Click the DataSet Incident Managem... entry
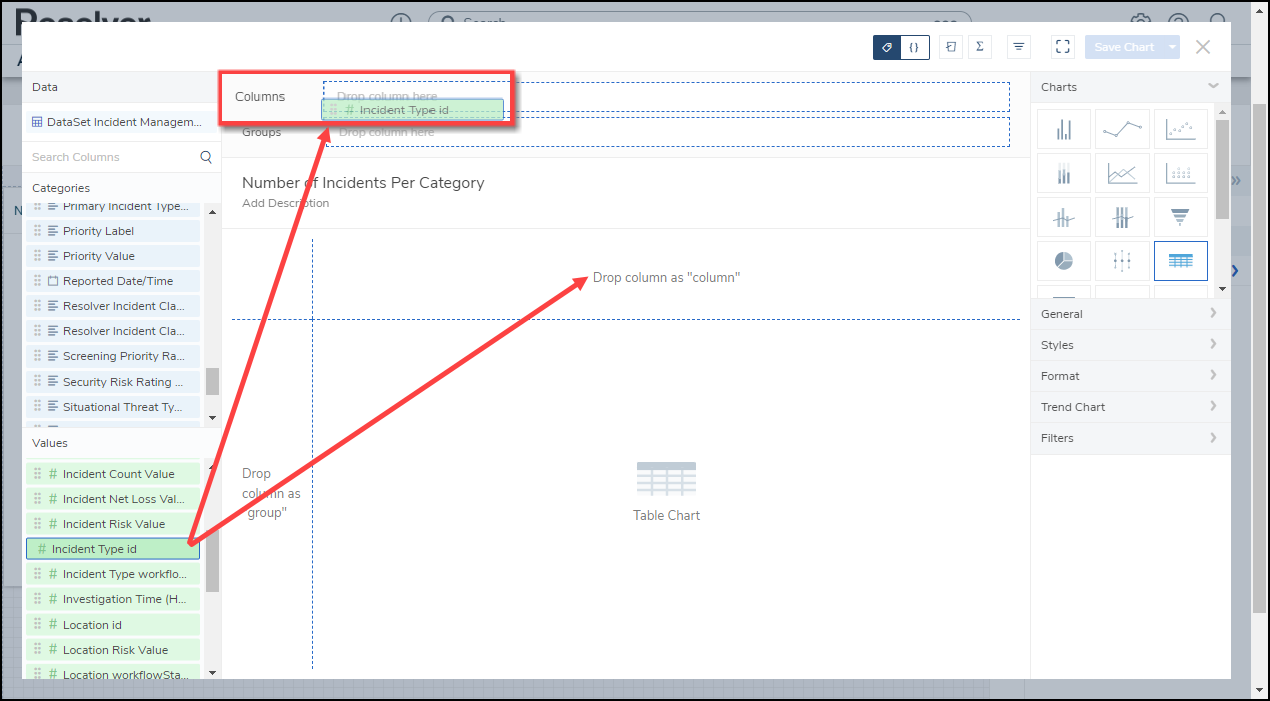Screen dimensions: 1270x701 [x=122, y=122]
